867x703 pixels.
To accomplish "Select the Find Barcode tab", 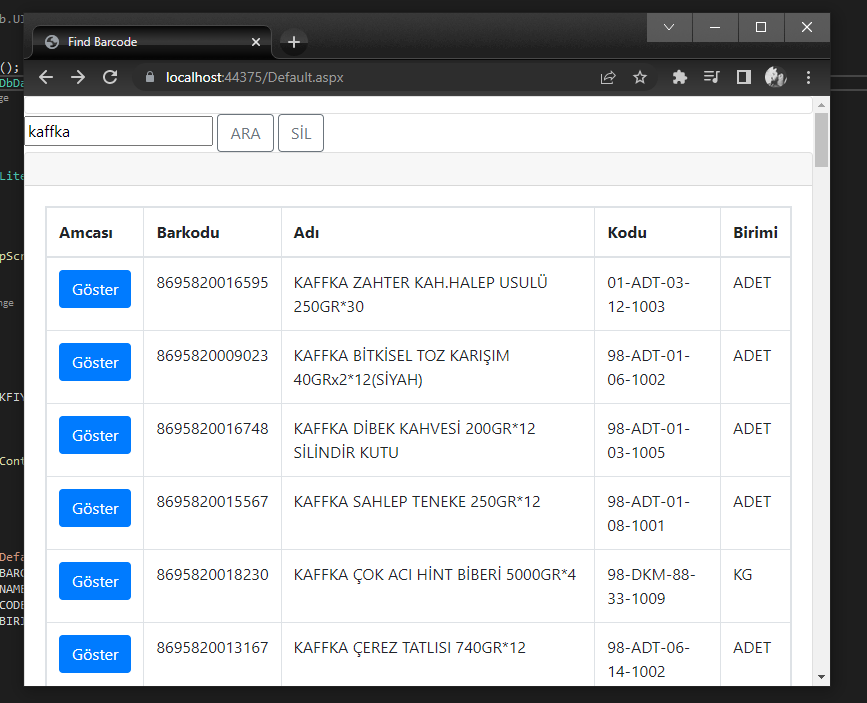I will [x=152, y=42].
